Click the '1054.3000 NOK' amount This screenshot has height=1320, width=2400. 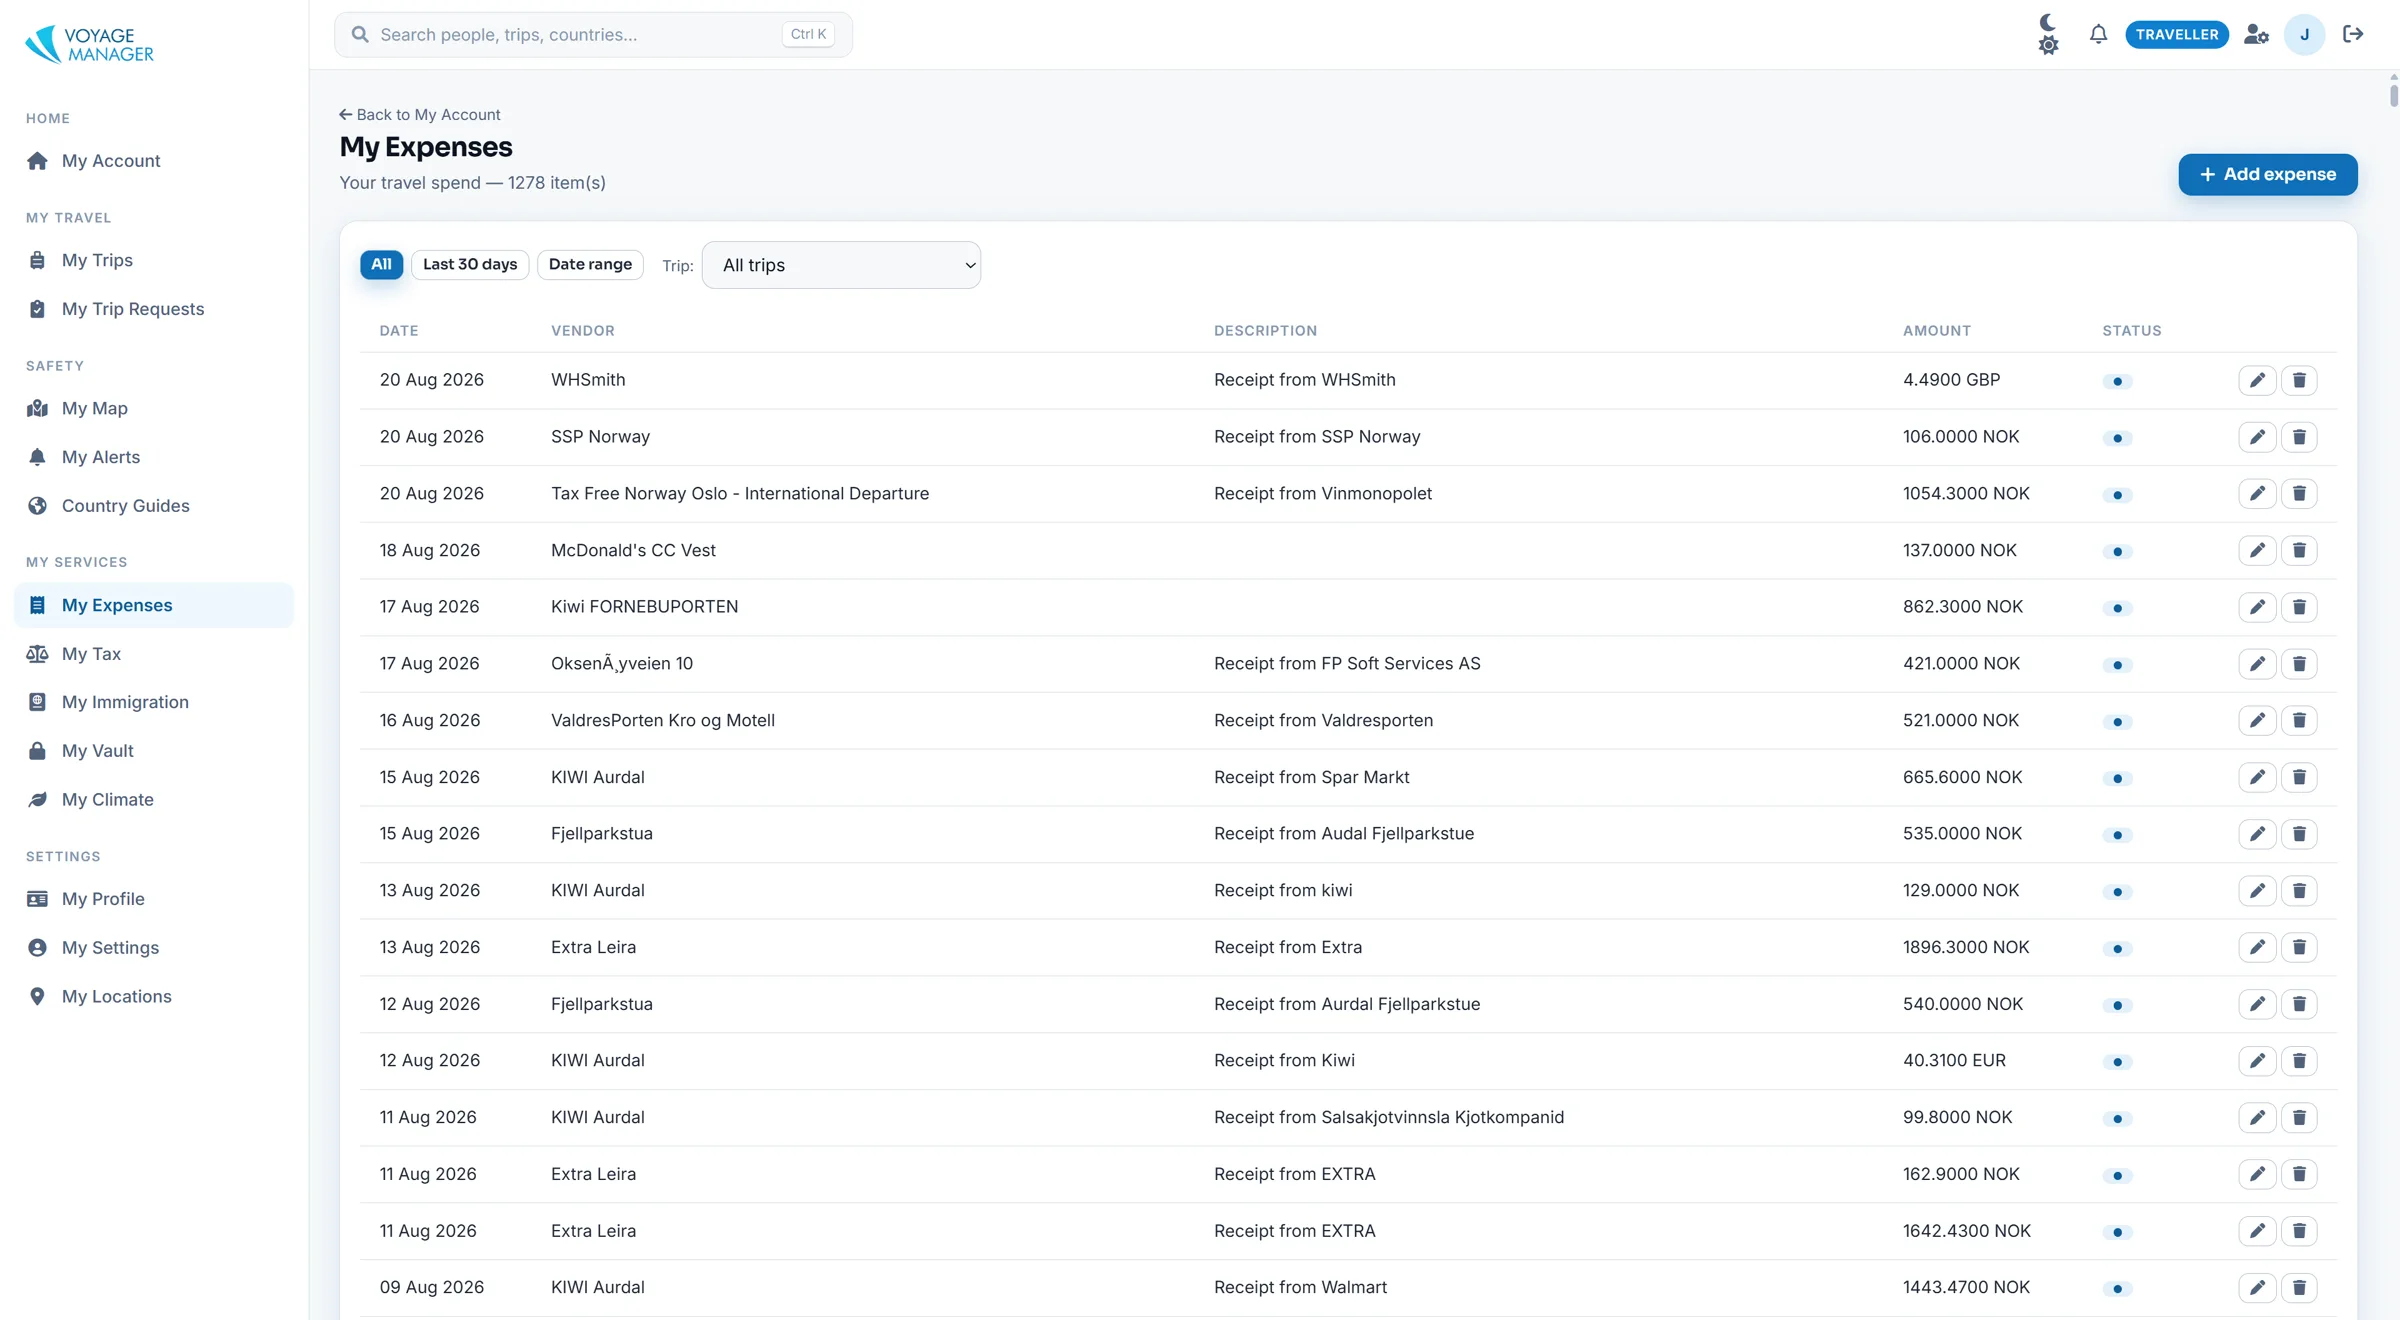click(x=1966, y=493)
